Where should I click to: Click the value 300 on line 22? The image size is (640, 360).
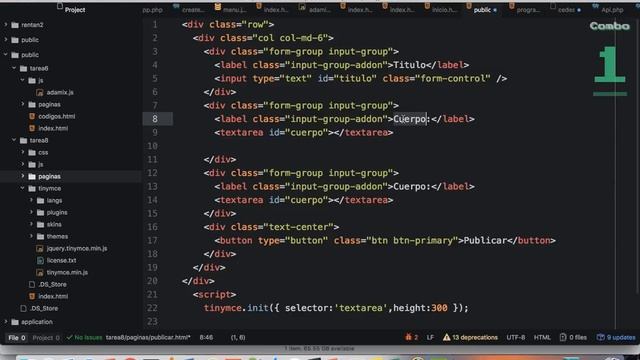click(439, 308)
